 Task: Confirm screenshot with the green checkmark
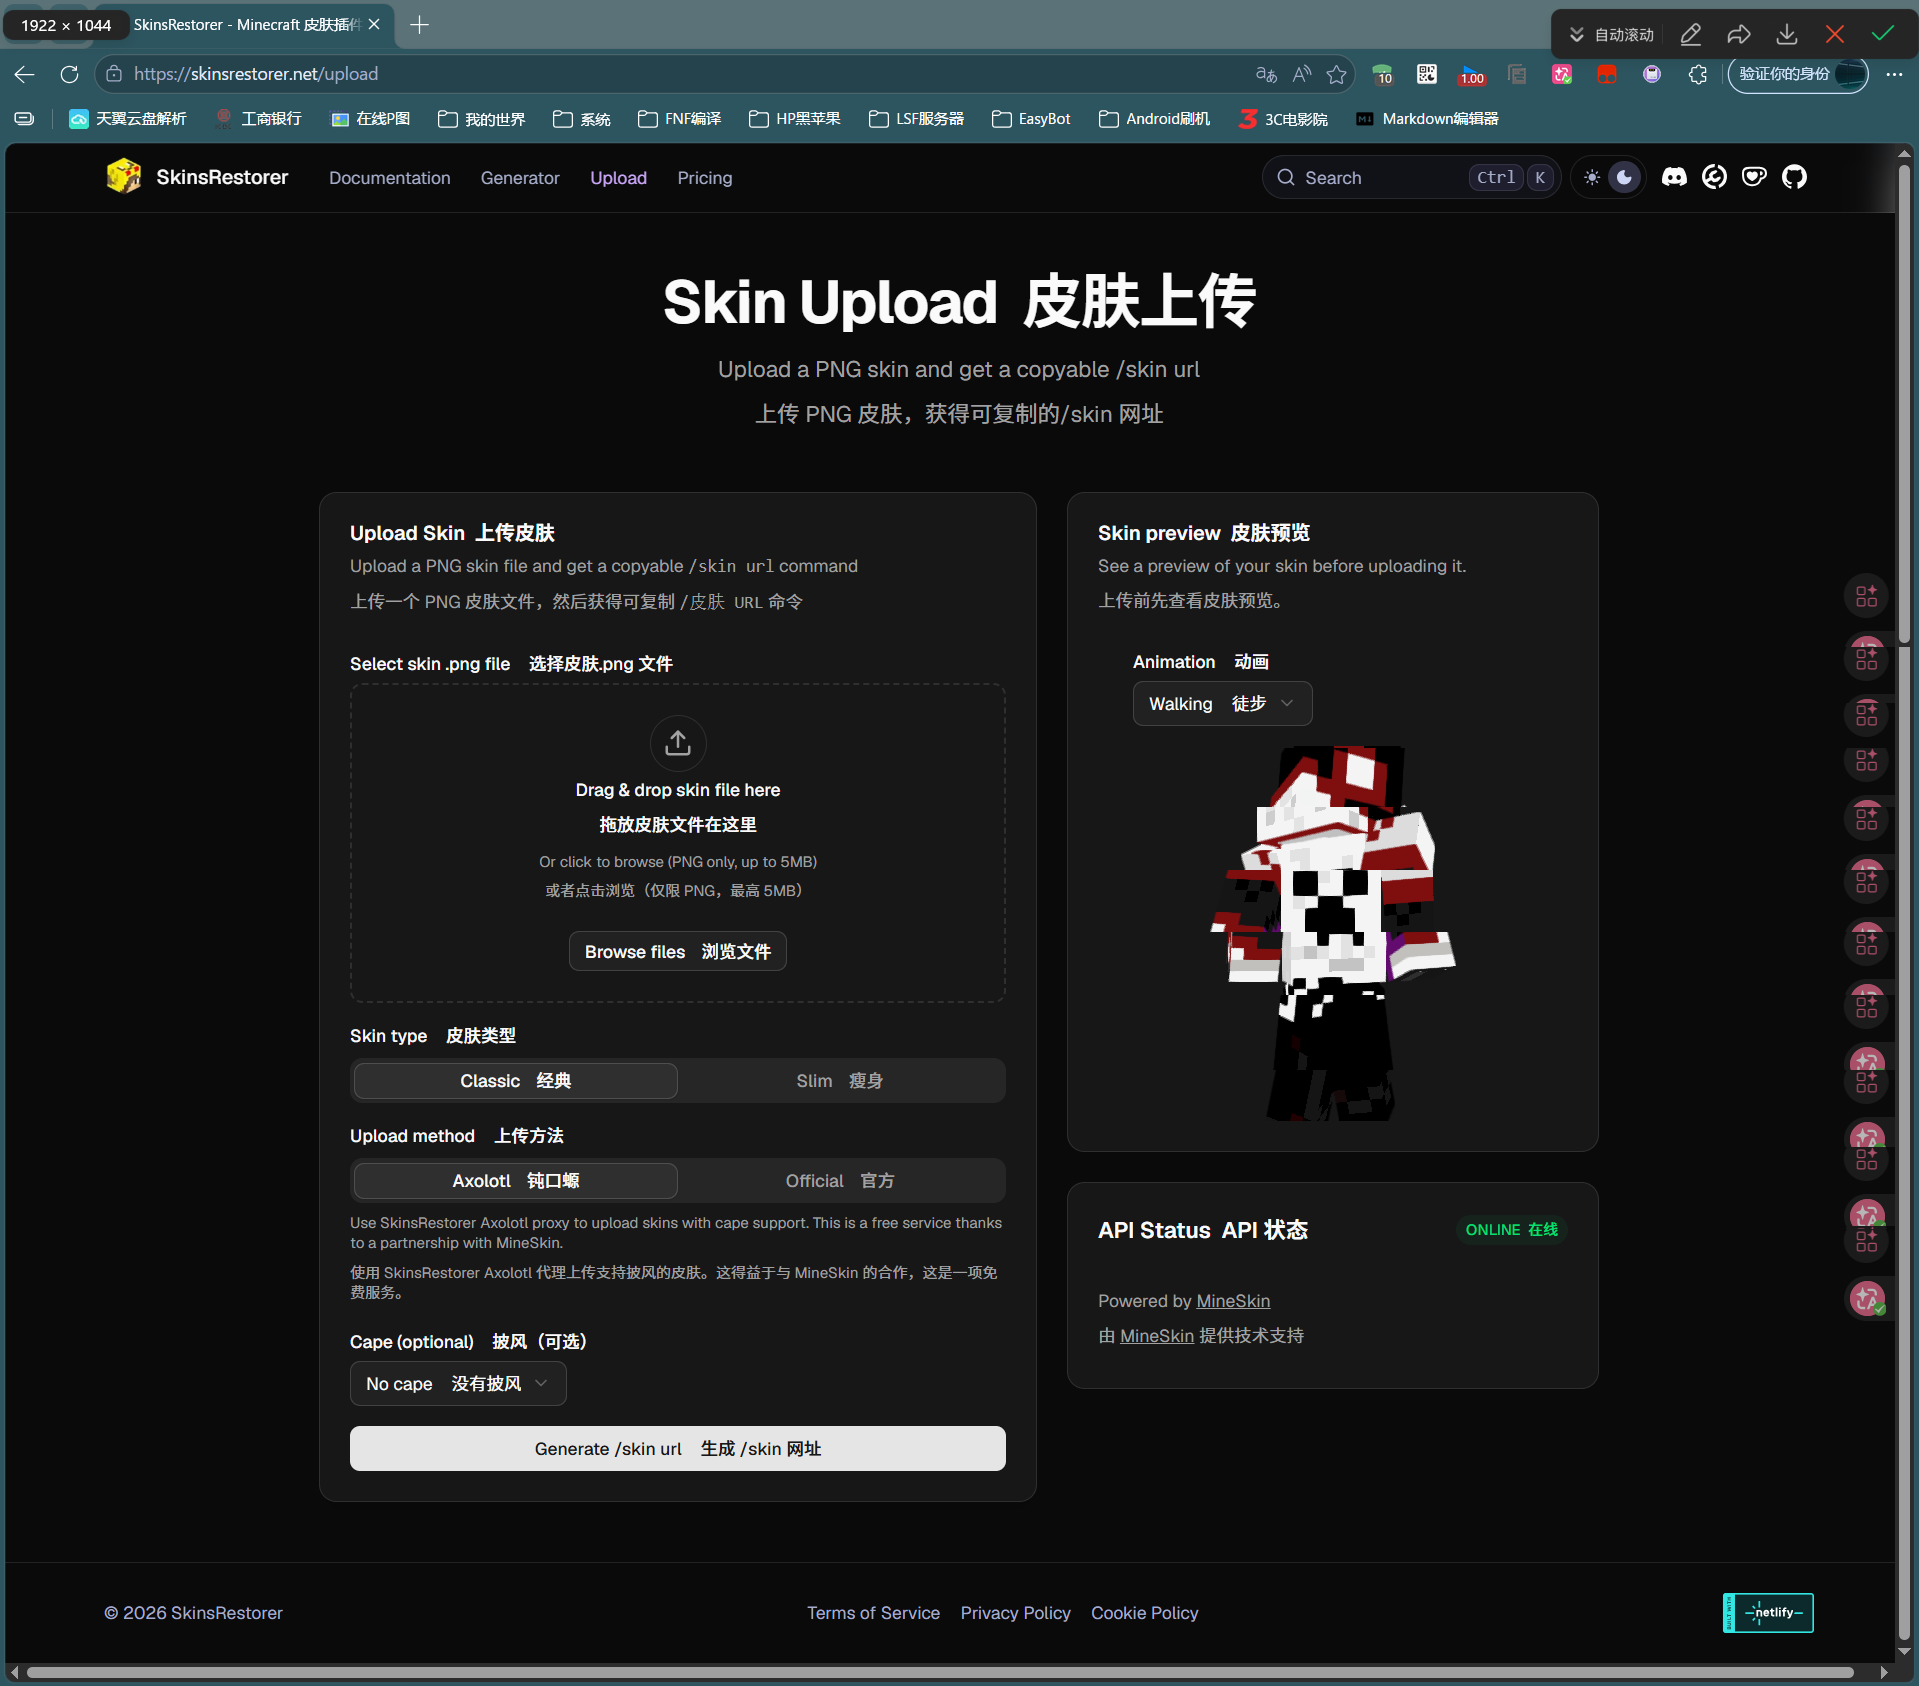(1883, 35)
